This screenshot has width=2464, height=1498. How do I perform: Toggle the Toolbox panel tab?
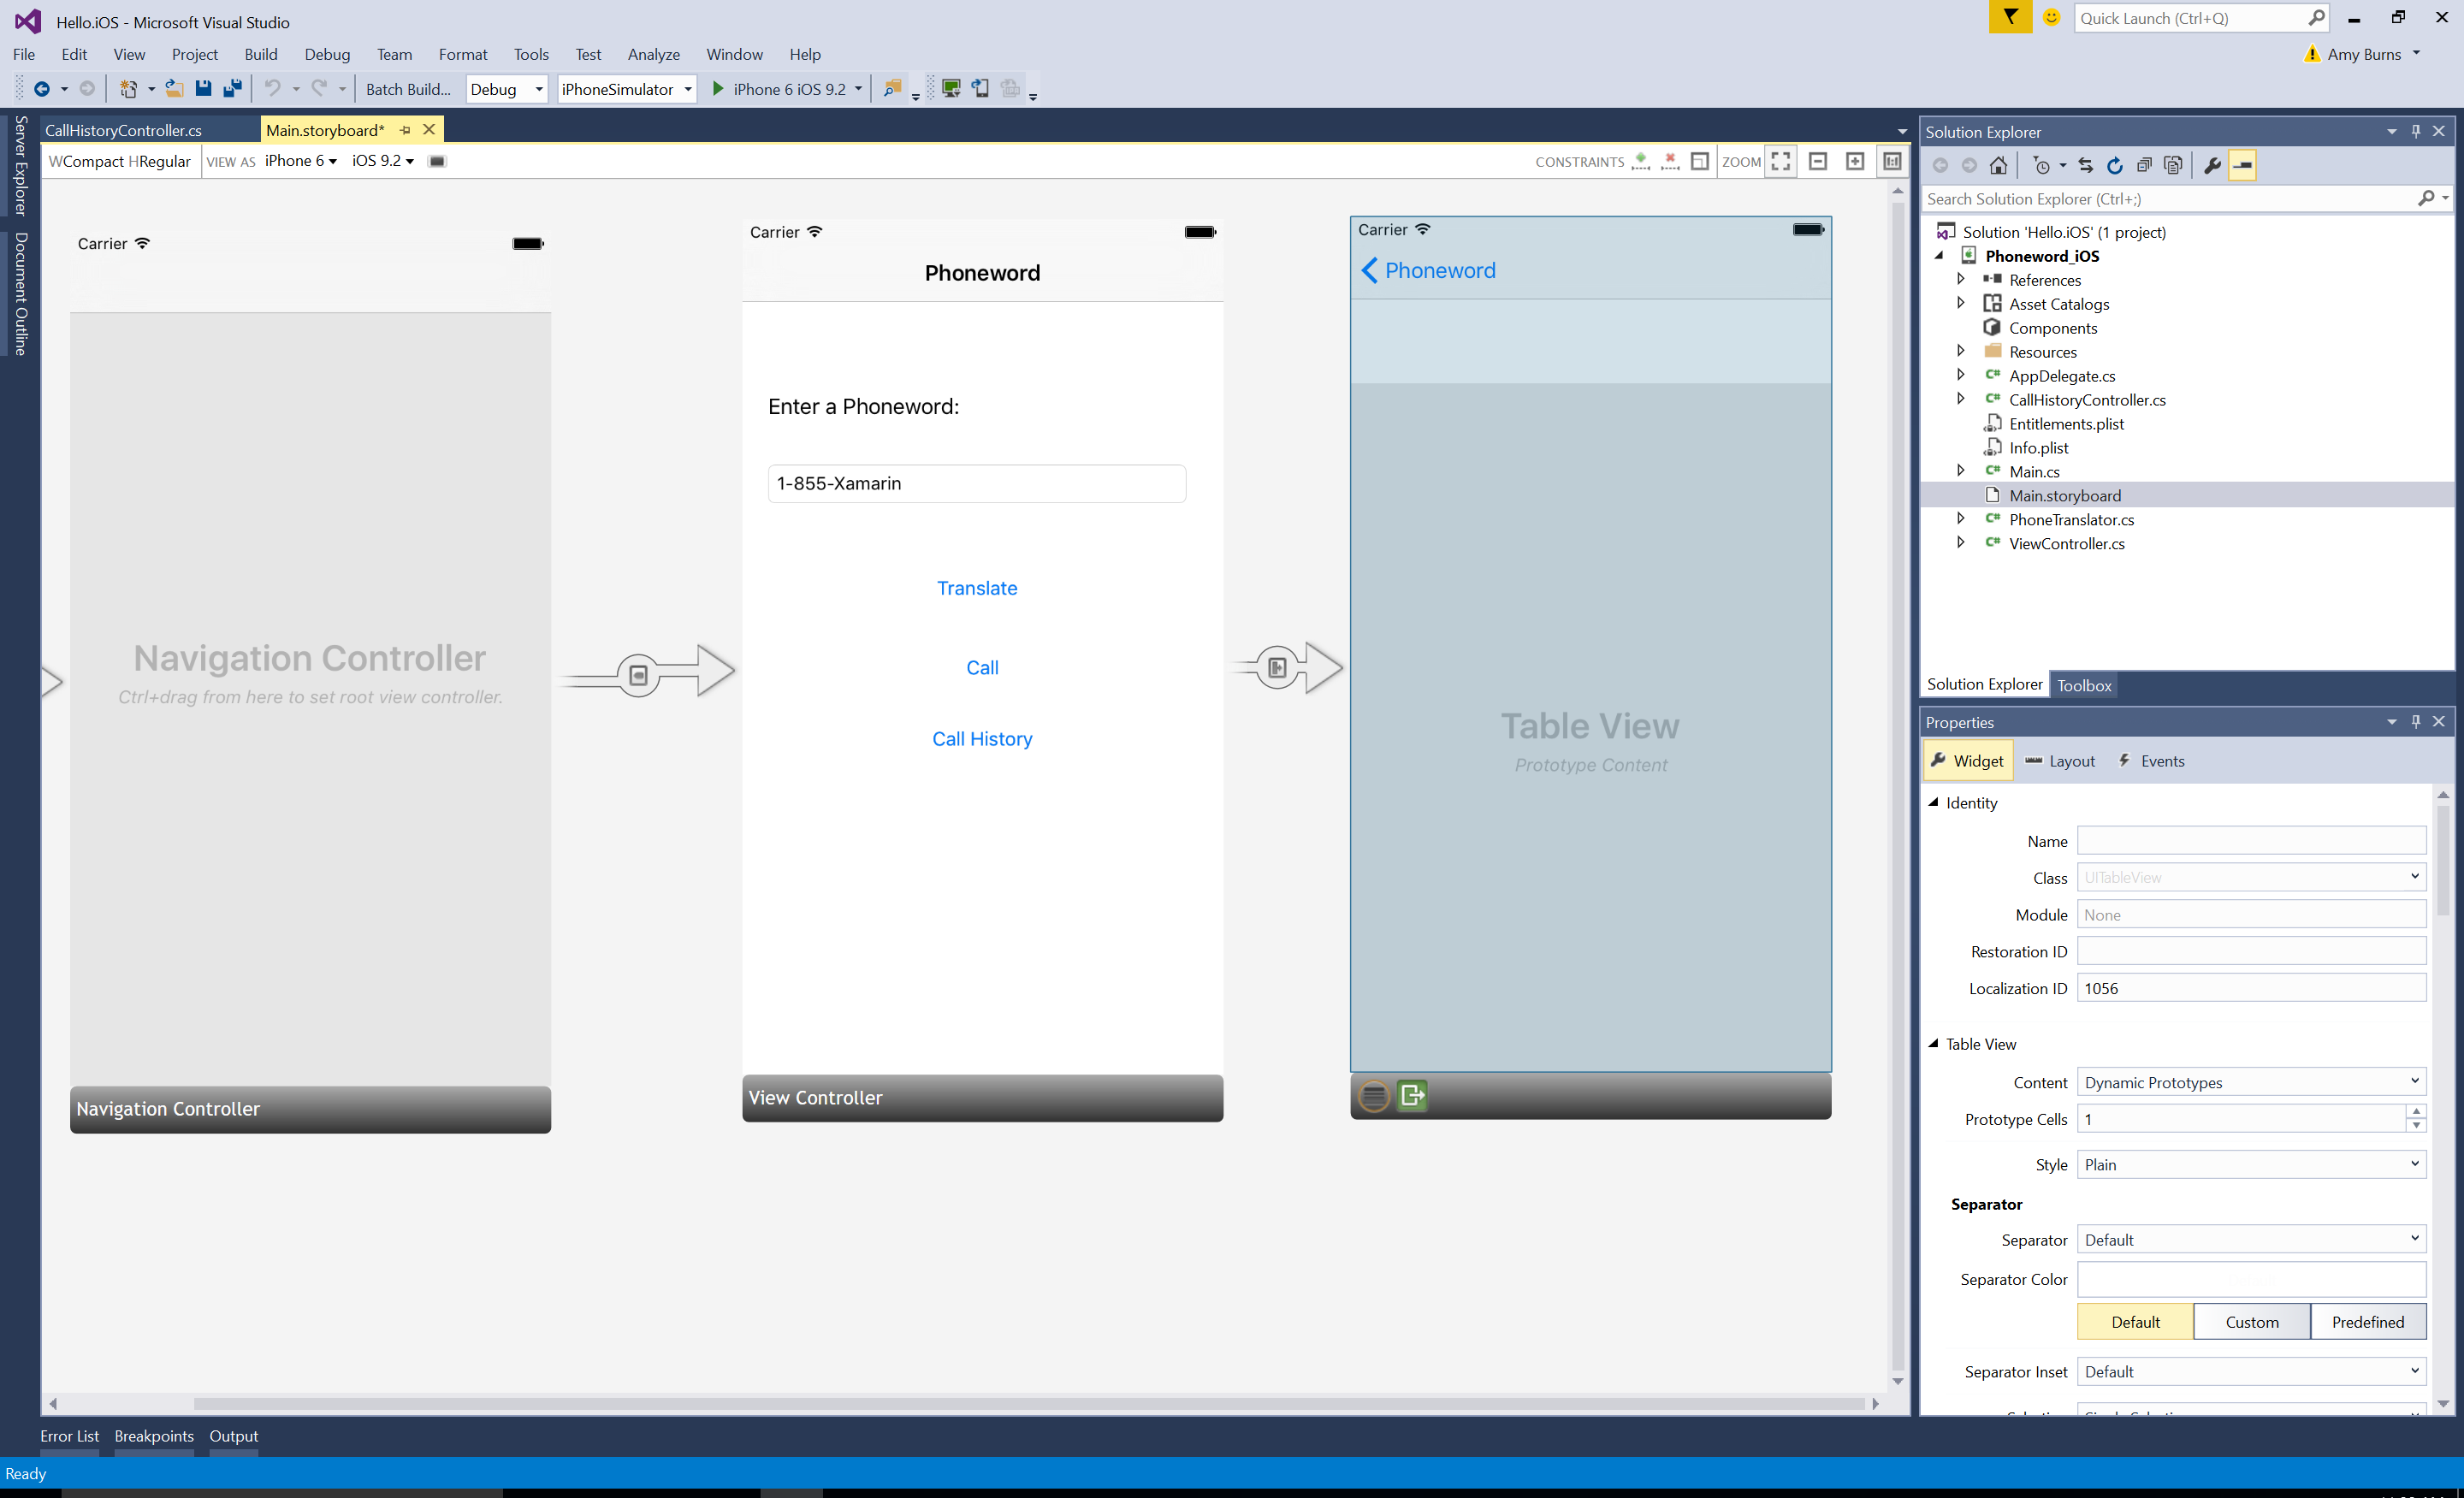coord(2082,684)
